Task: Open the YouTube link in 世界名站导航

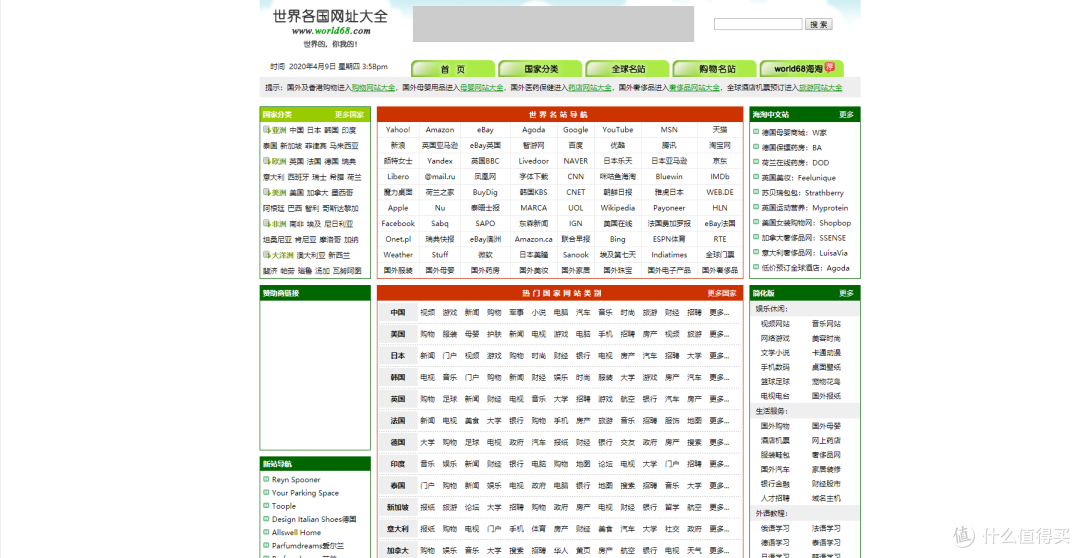Action: 618,130
